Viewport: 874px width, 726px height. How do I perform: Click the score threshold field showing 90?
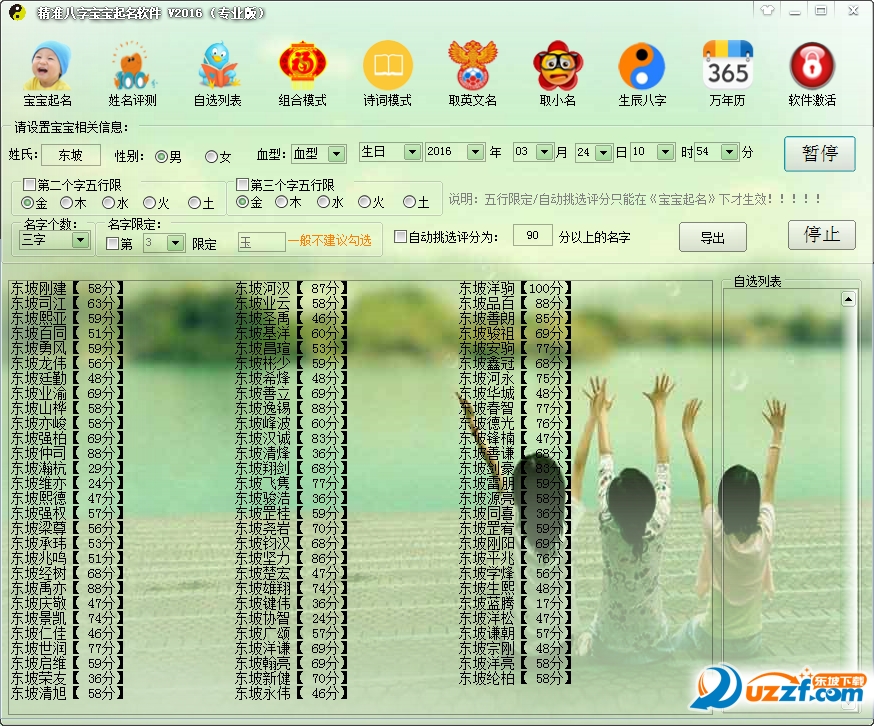(532, 235)
